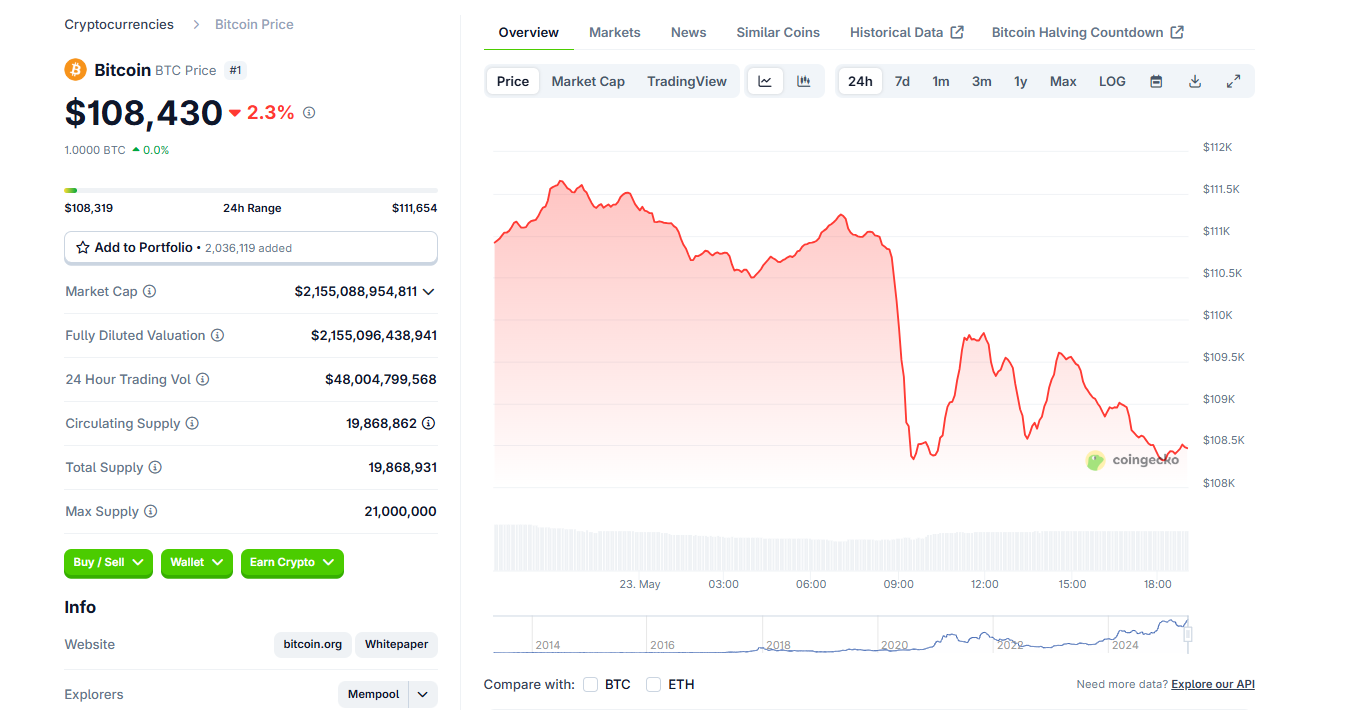Screen dimensions: 1355x710
Task: Click the info icon beside 2.3% change
Action: (x=309, y=113)
